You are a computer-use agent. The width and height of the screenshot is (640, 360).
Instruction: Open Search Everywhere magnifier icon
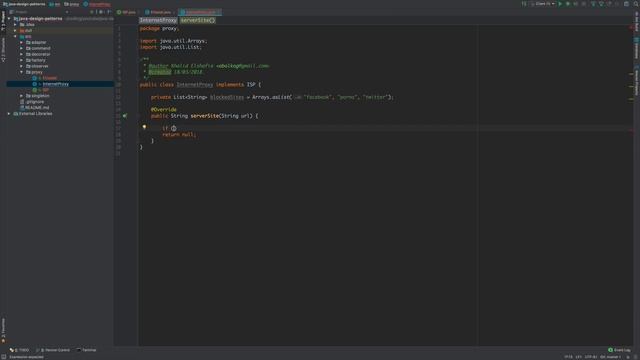click(636, 4)
